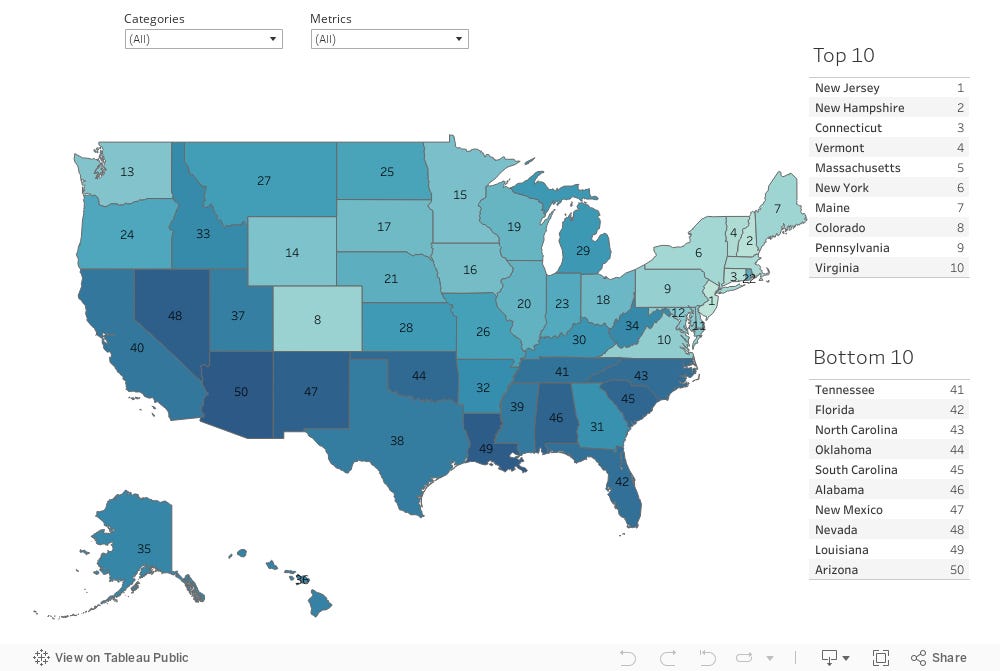This screenshot has height=671, width=1000.
Task: Click the Refresh/replay icon in toolbar
Action: [x=744, y=658]
